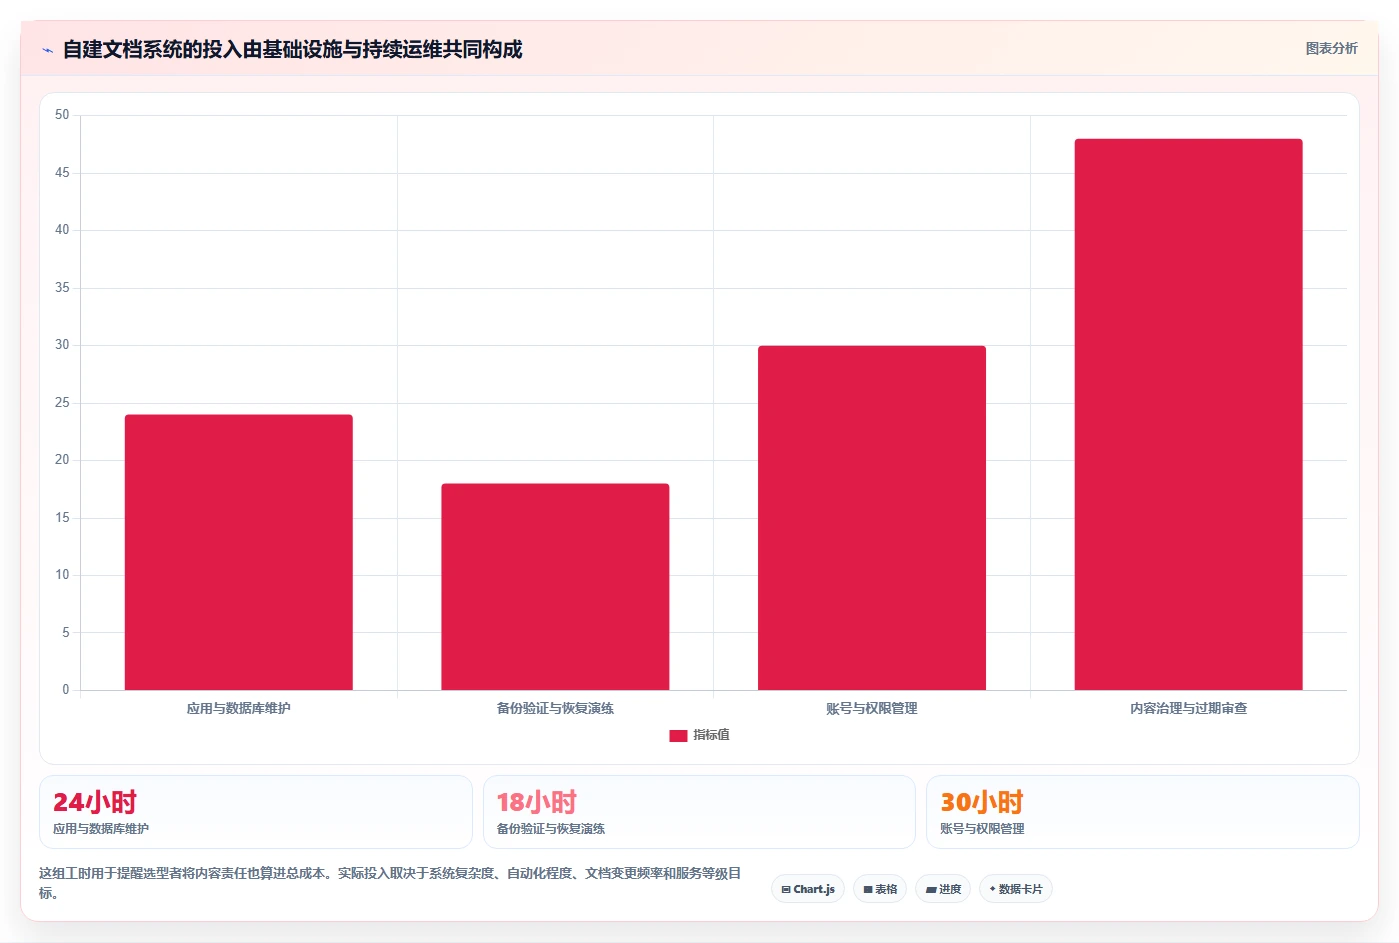This screenshot has width=1399, height=943.
Task: Click the 账号与权限管理 caption under 30小时
Action: click(x=982, y=829)
